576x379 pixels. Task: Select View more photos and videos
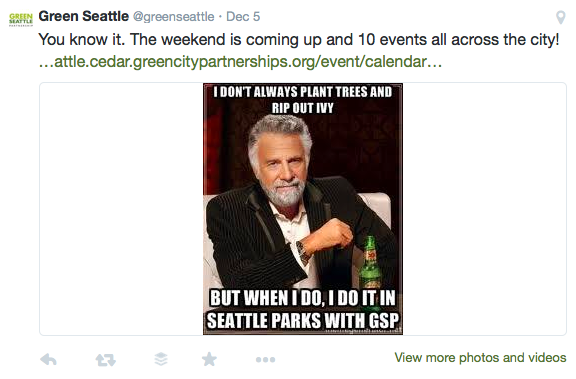480,357
